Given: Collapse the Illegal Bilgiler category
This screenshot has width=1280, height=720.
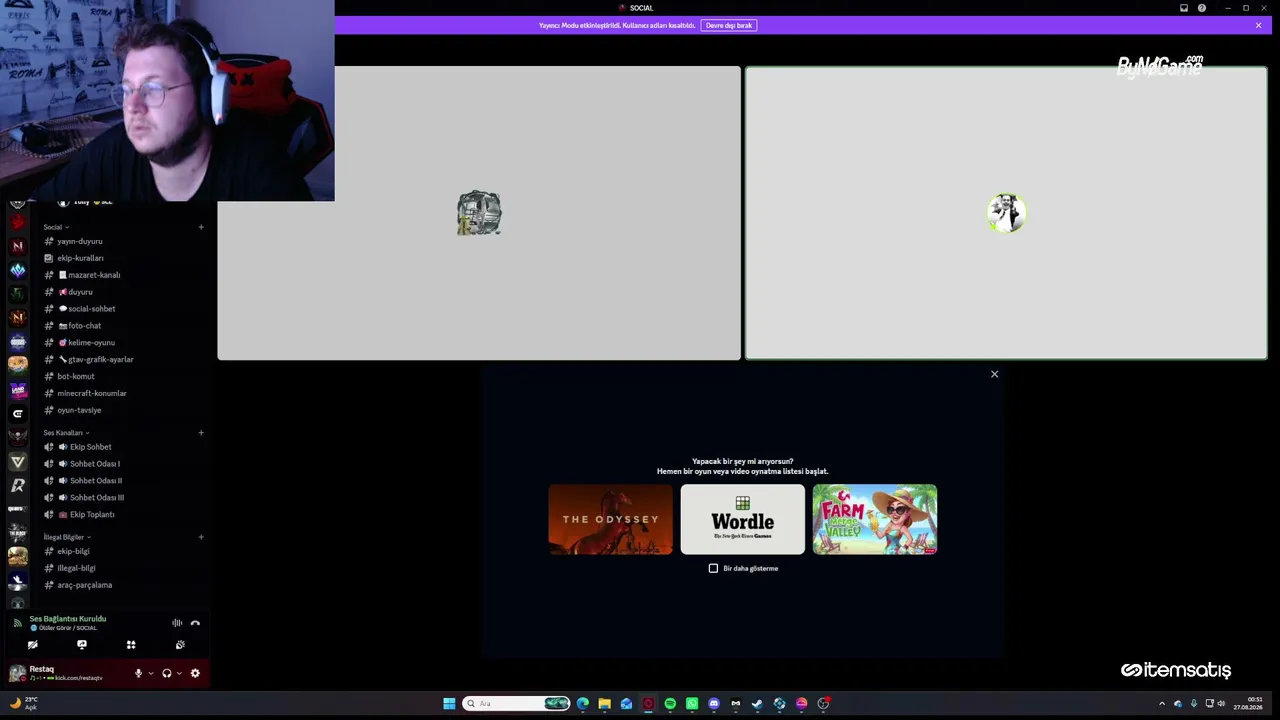Looking at the screenshot, I should click(x=67, y=537).
